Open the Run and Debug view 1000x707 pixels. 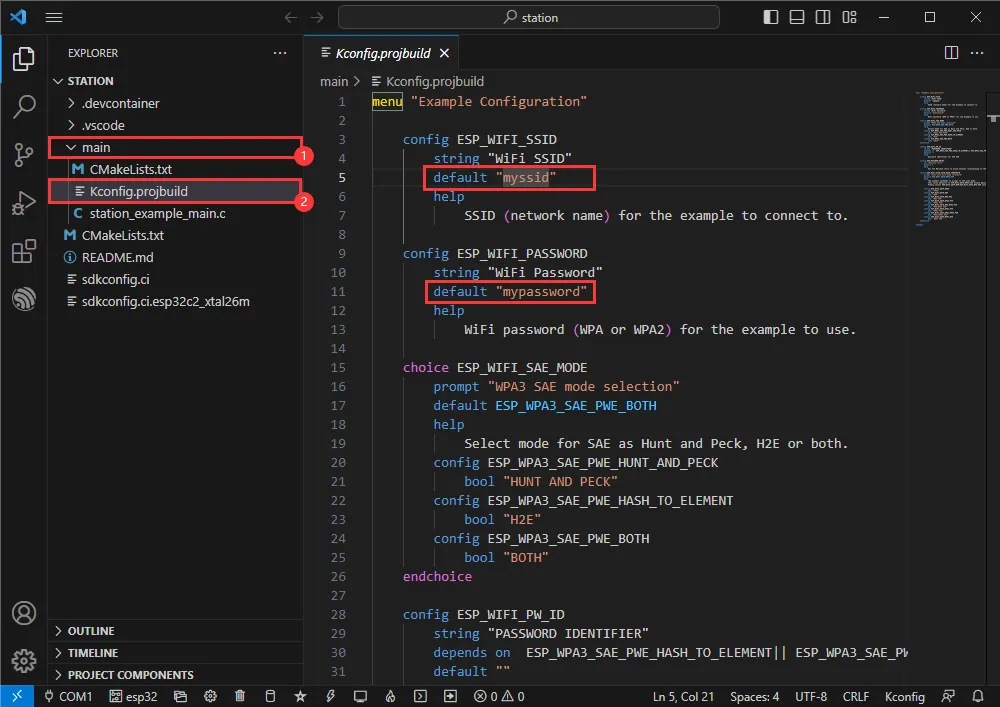(x=24, y=203)
